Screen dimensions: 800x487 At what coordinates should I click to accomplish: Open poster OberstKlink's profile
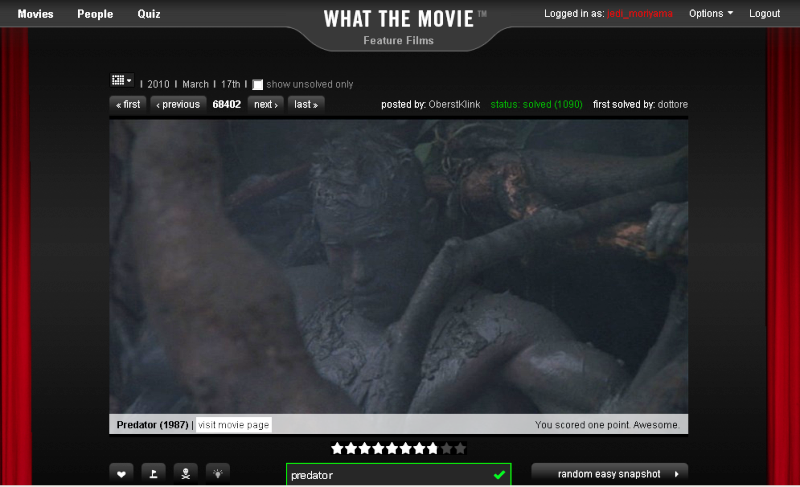(x=454, y=105)
